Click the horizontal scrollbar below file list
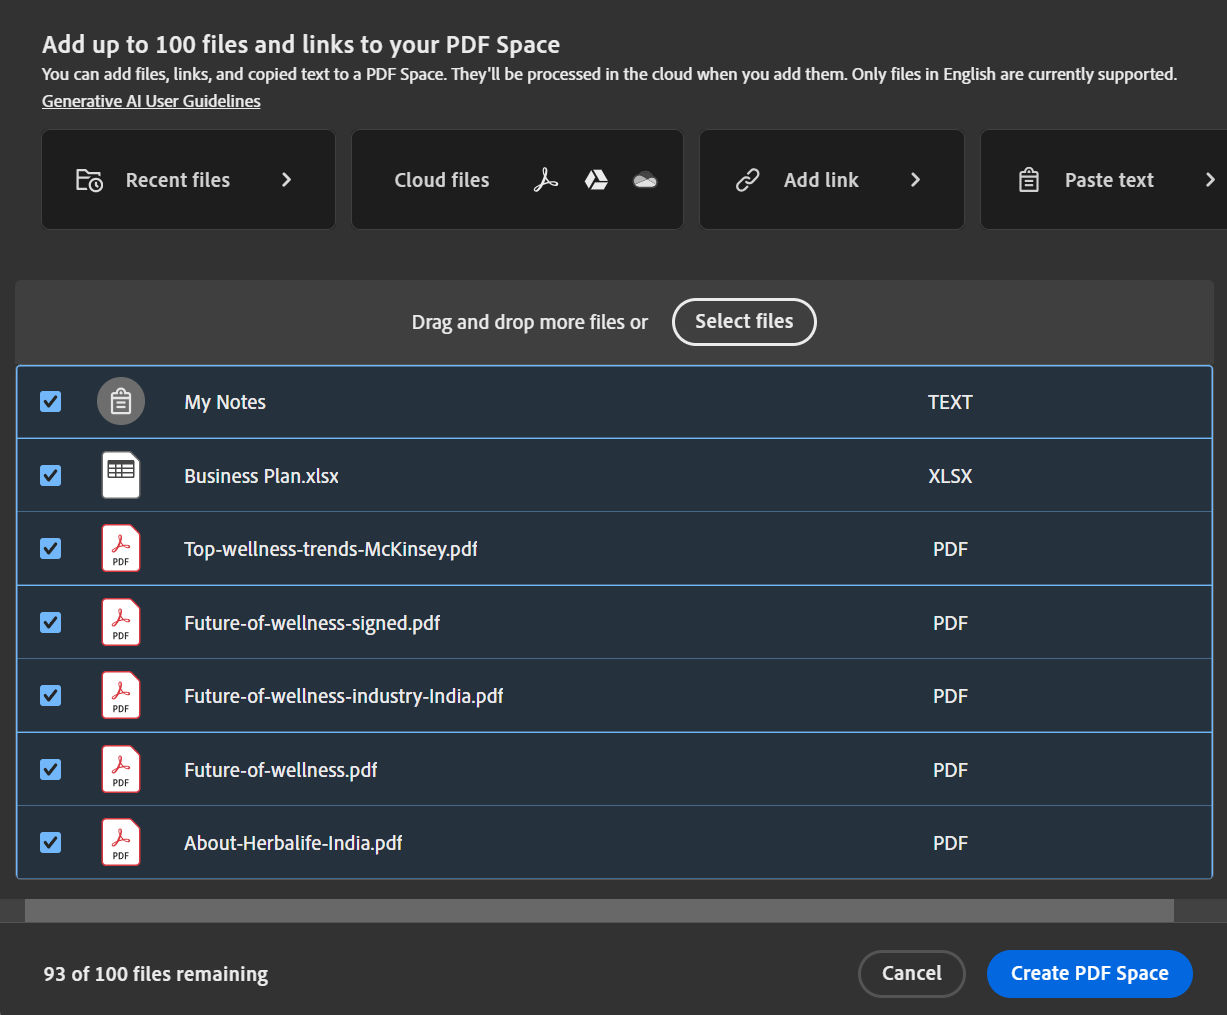The image size is (1227, 1015). (598, 910)
